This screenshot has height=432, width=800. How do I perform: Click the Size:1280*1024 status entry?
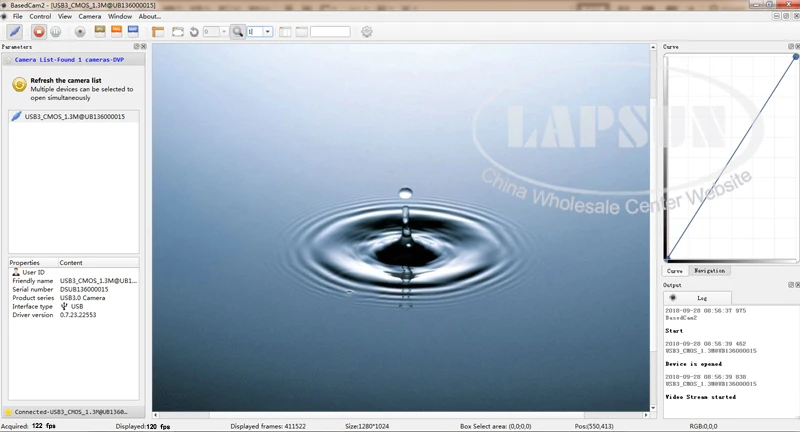pos(366,426)
